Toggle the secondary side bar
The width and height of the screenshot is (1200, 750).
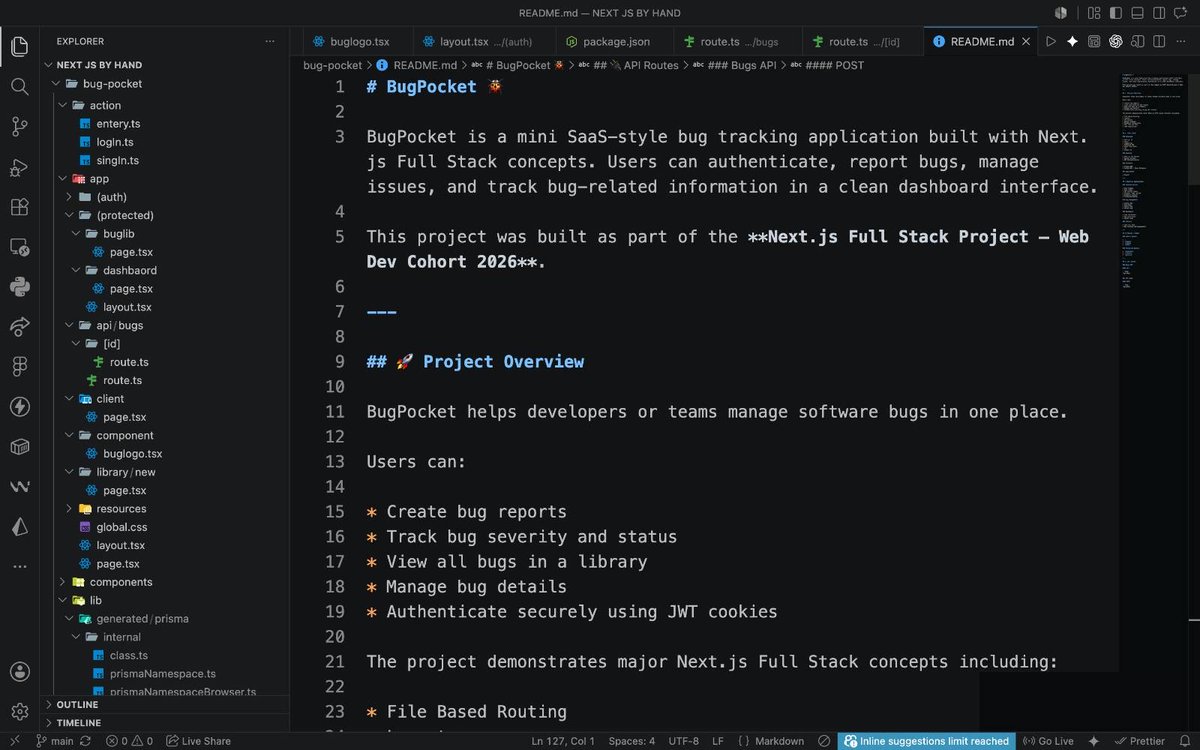point(1161,13)
